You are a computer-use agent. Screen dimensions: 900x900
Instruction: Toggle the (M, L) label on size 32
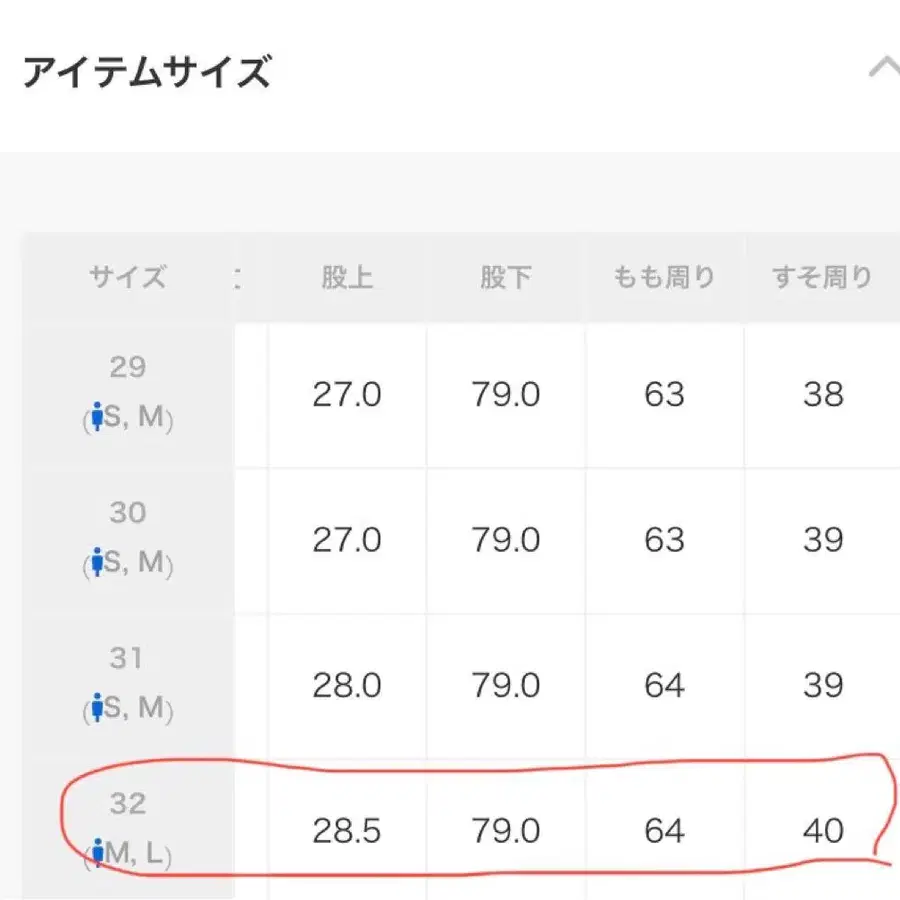[x=128, y=854]
